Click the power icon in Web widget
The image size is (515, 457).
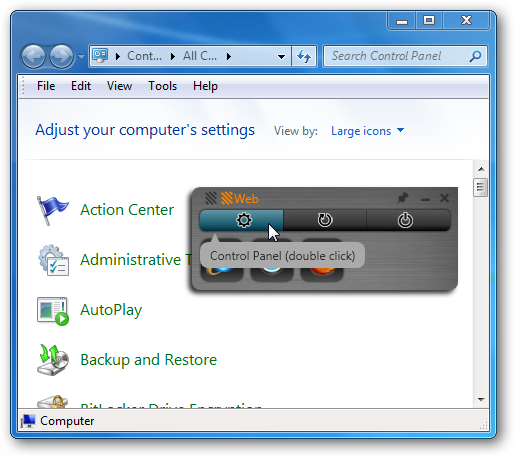[x=405, y=220]
